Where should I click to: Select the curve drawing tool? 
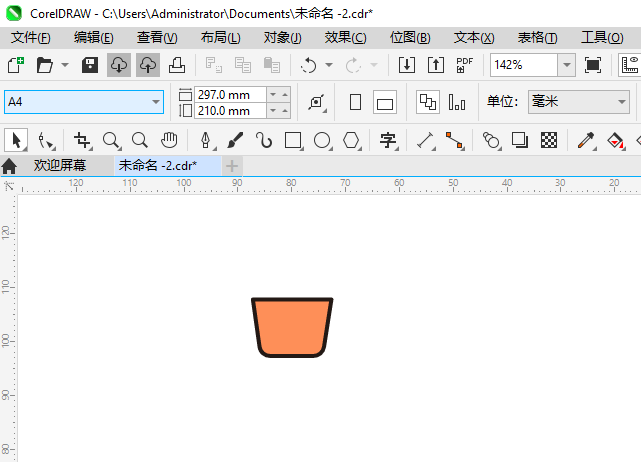pyautogui.click(x=264, y=140)
